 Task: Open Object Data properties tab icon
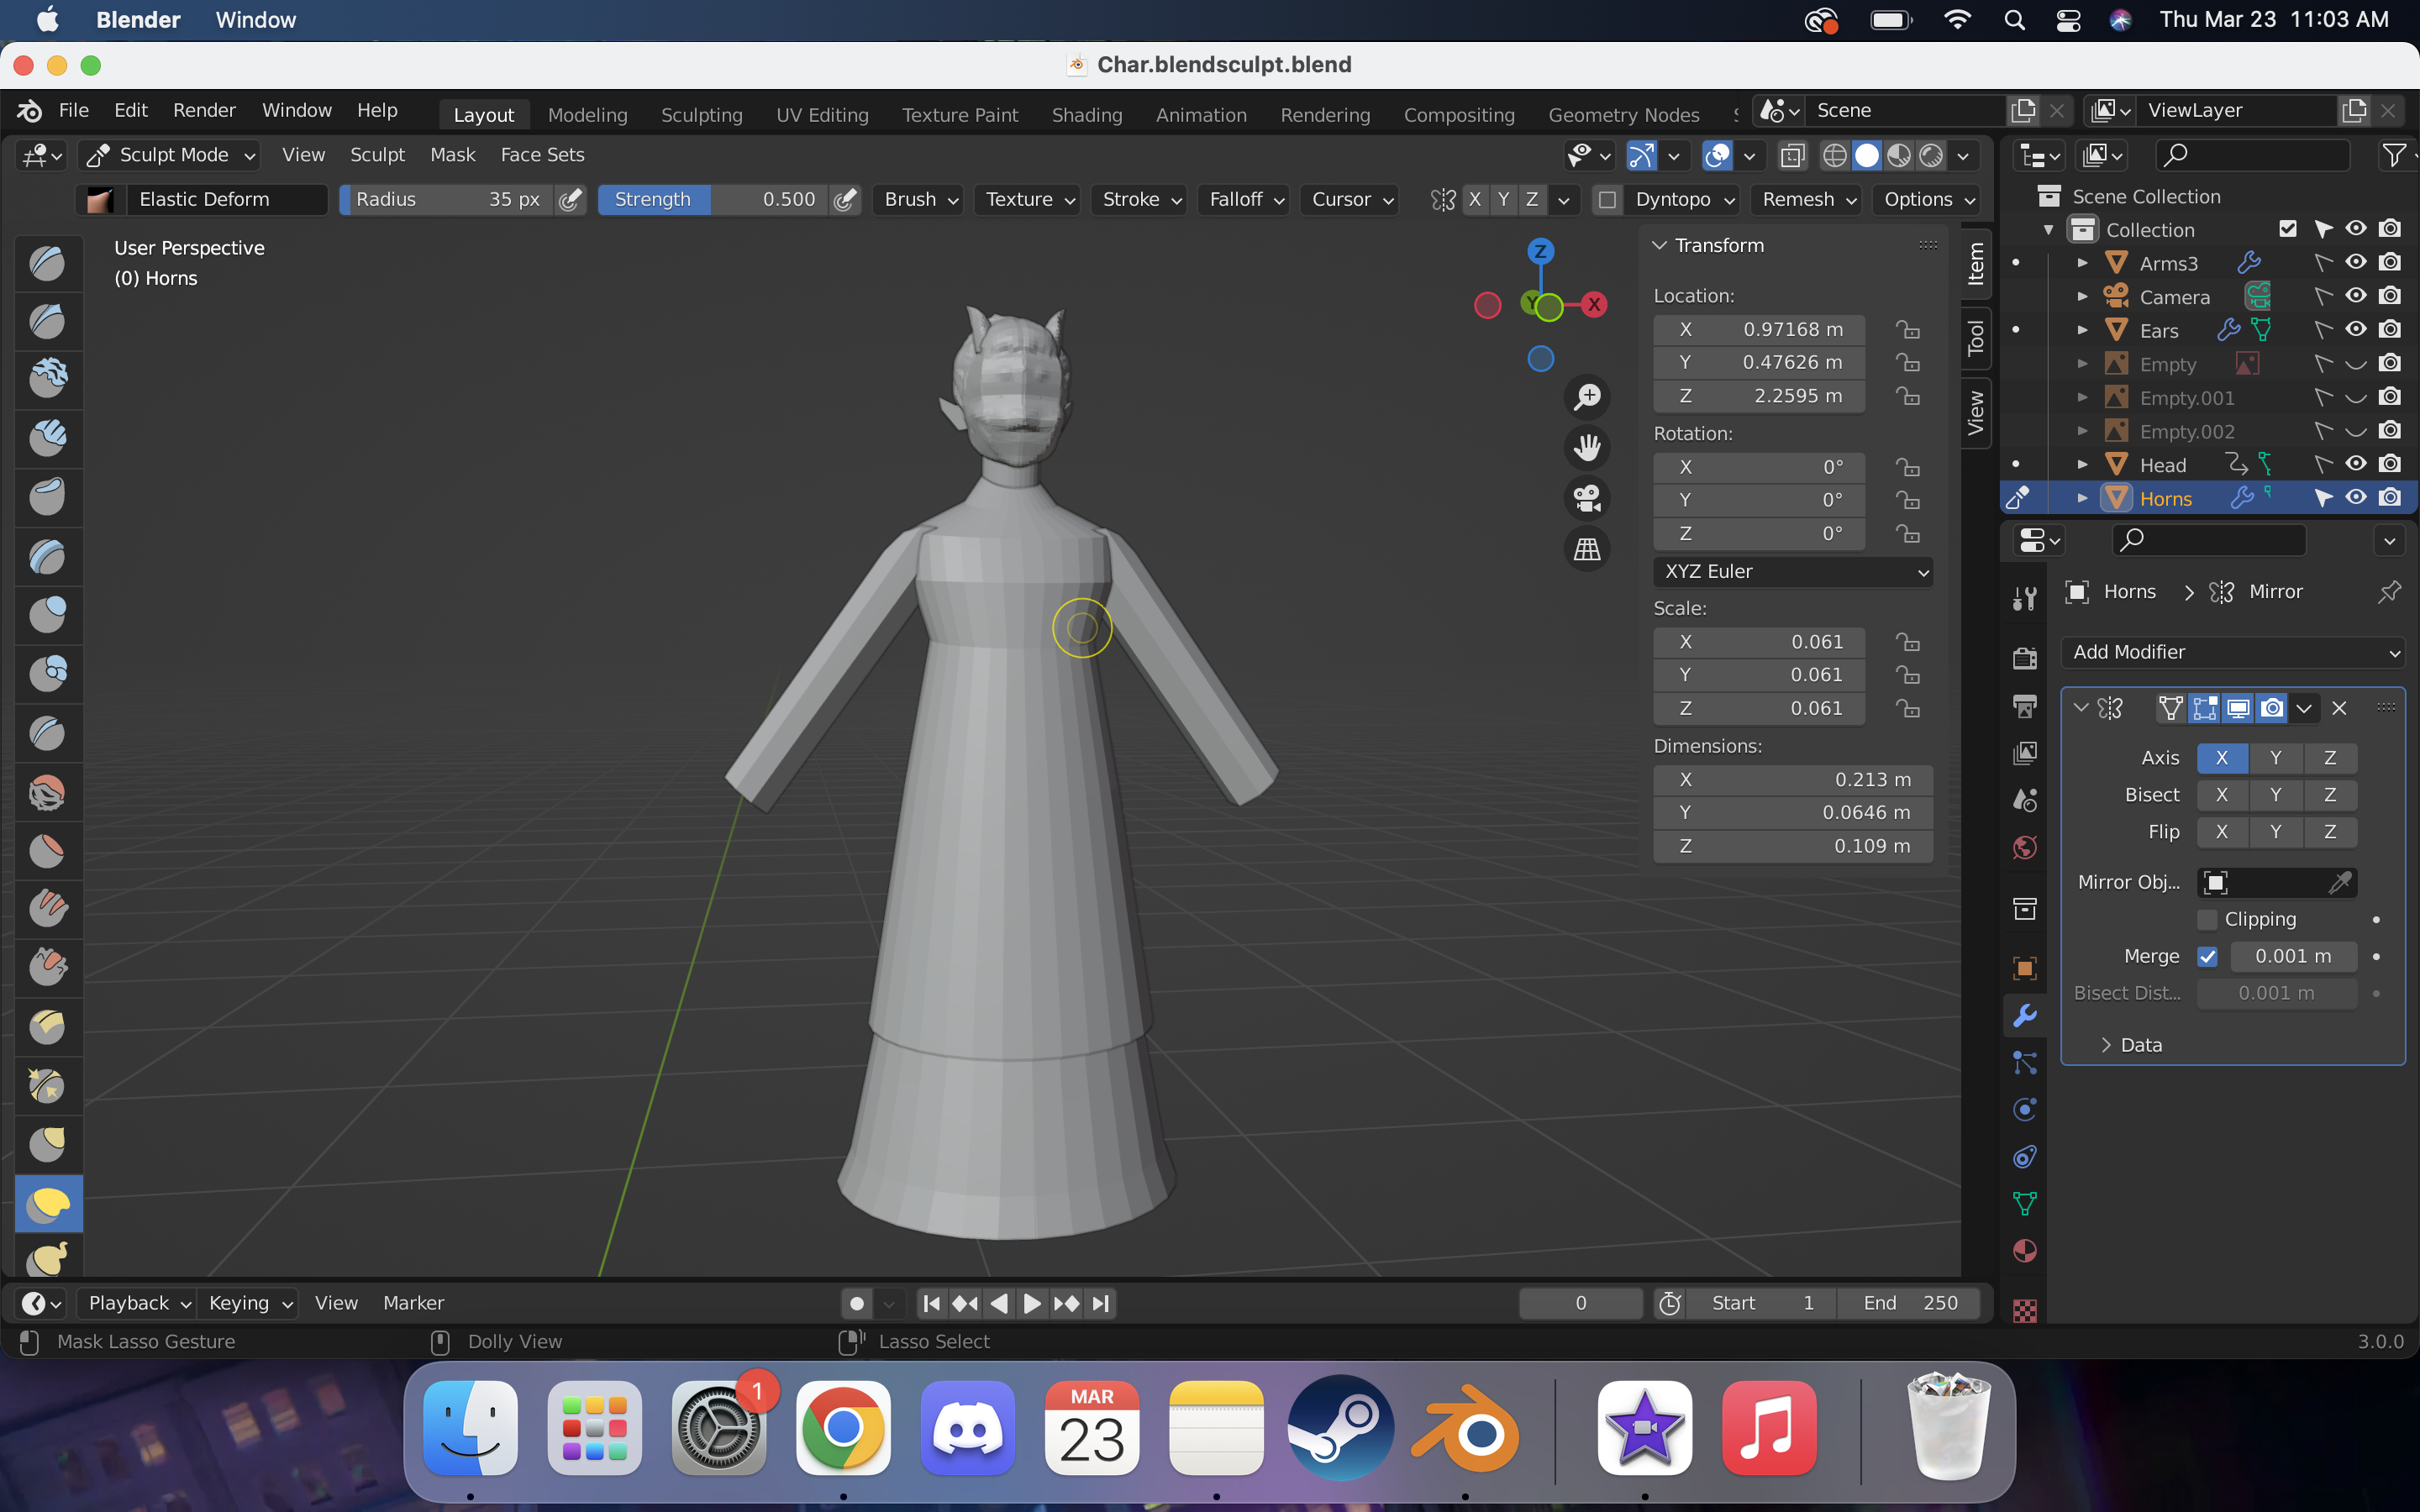tap(2025, 1204)
